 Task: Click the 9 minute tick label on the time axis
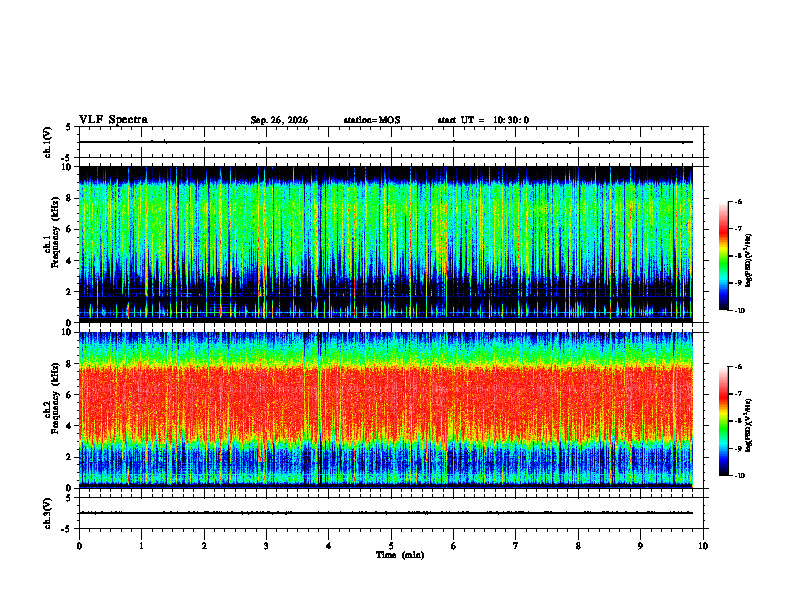pyautogui.click(x=640, y=546)
